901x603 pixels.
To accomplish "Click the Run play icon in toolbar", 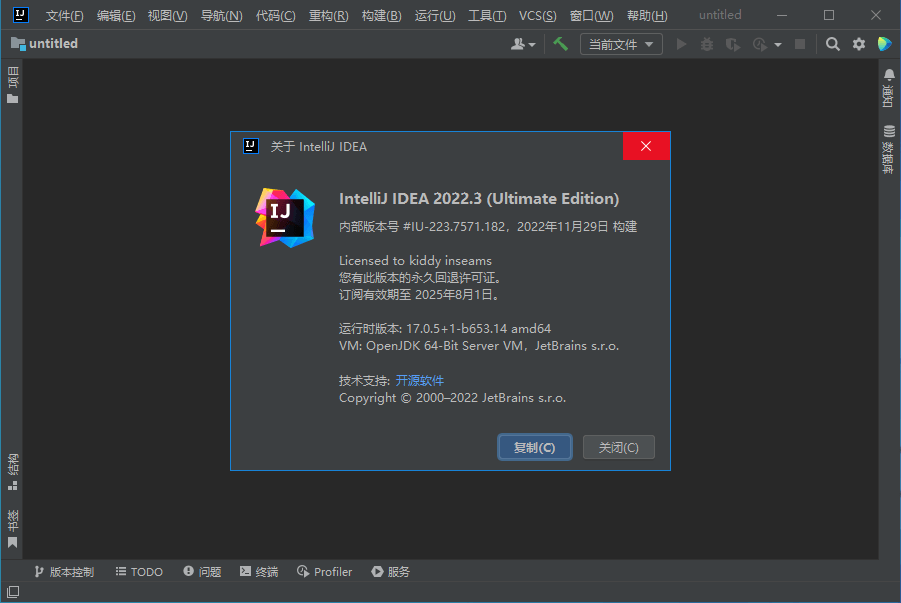I will click(x=682, y=44).
